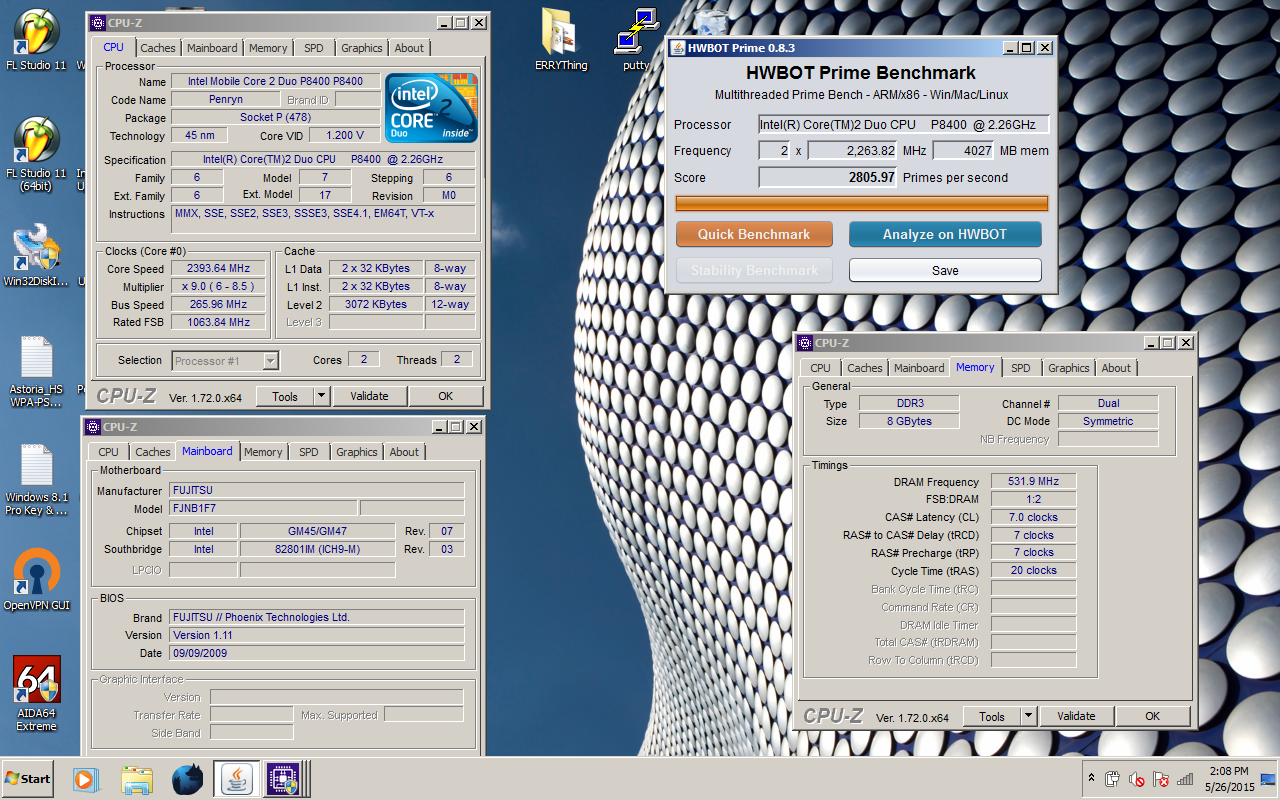Open About tab in top CPU-Z window

point(408,48)
